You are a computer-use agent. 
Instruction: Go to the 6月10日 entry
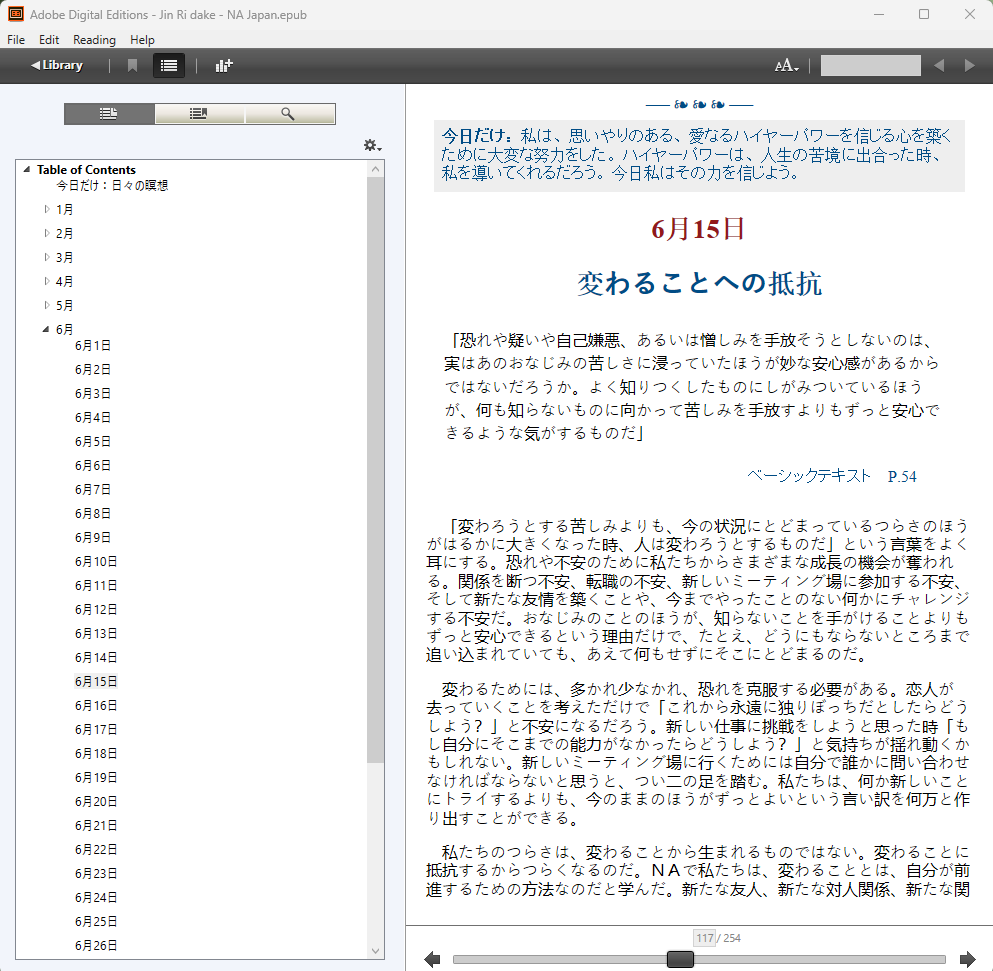[96, 562]
